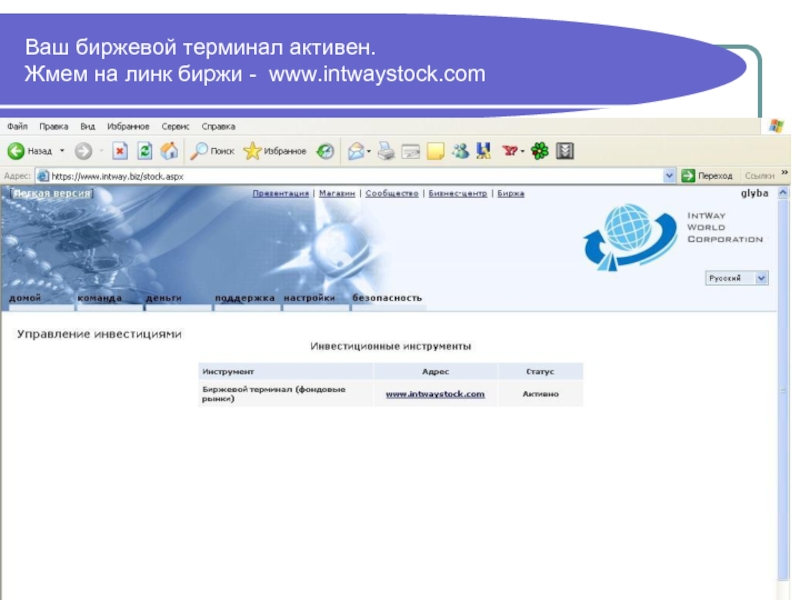Open the Вид menu

(x=88, y=126)
